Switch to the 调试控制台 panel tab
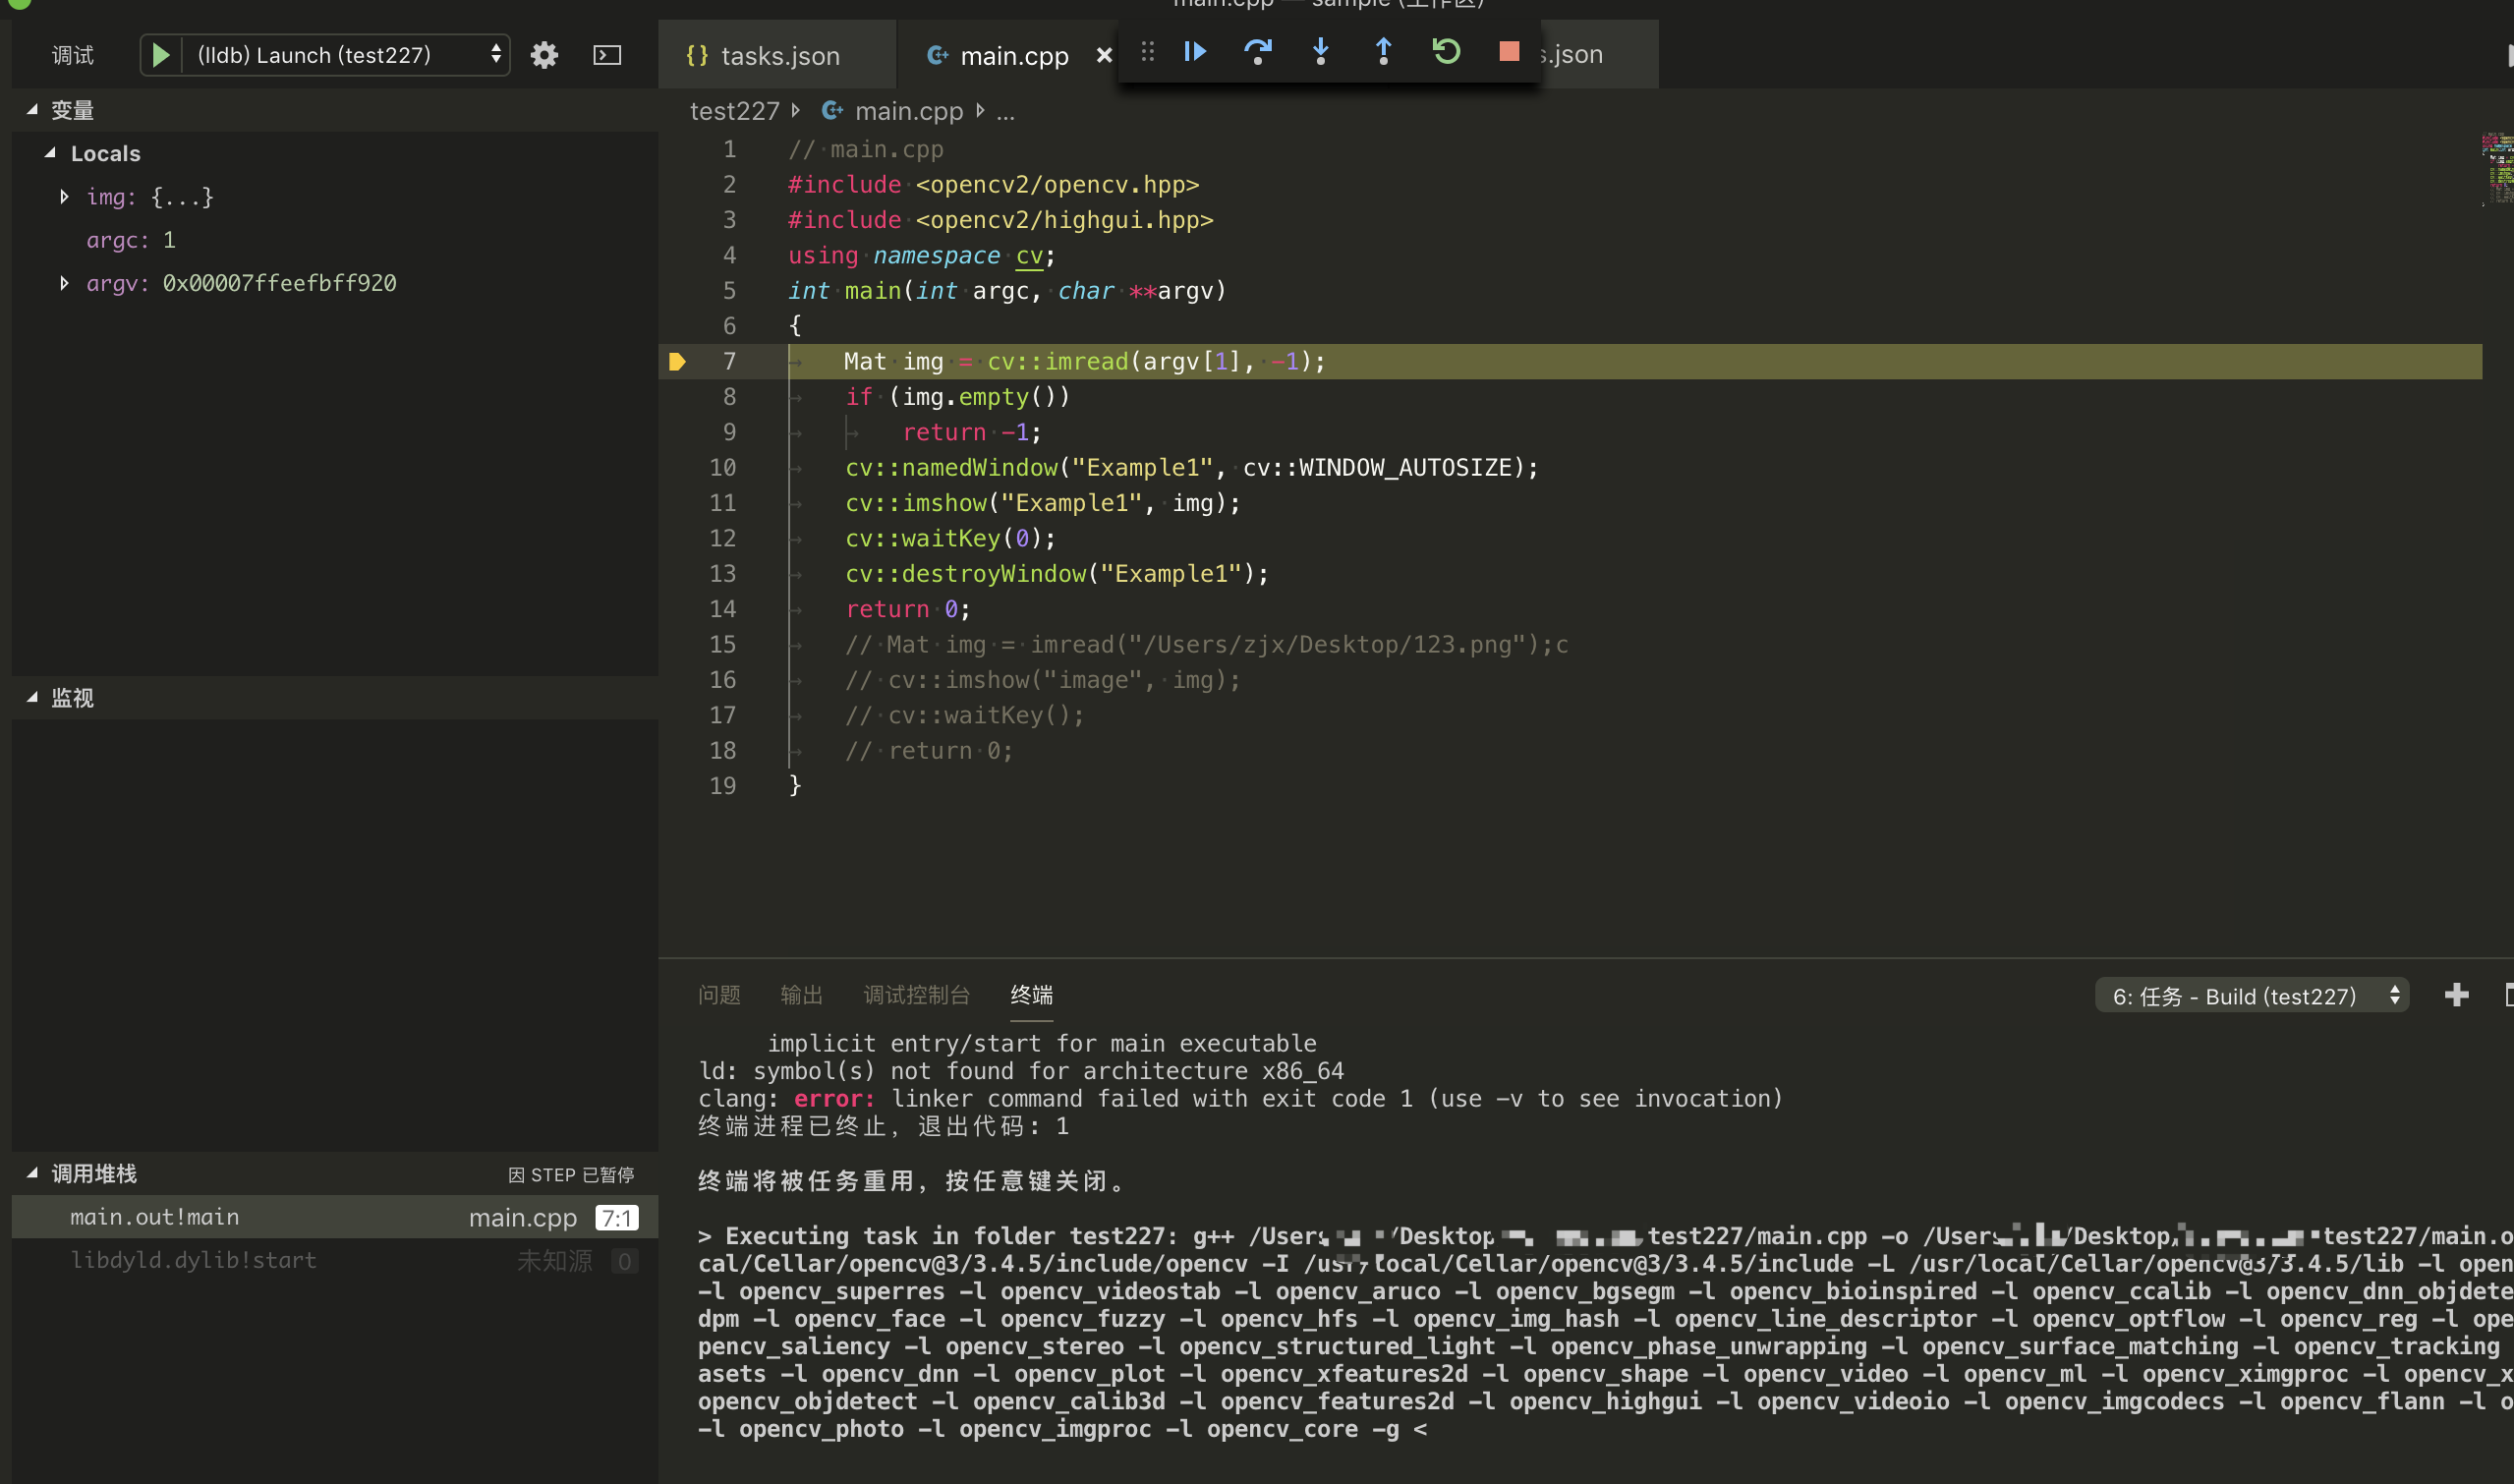Image resolution: width=2514 pixels, height=1484 pixels. 916,995
